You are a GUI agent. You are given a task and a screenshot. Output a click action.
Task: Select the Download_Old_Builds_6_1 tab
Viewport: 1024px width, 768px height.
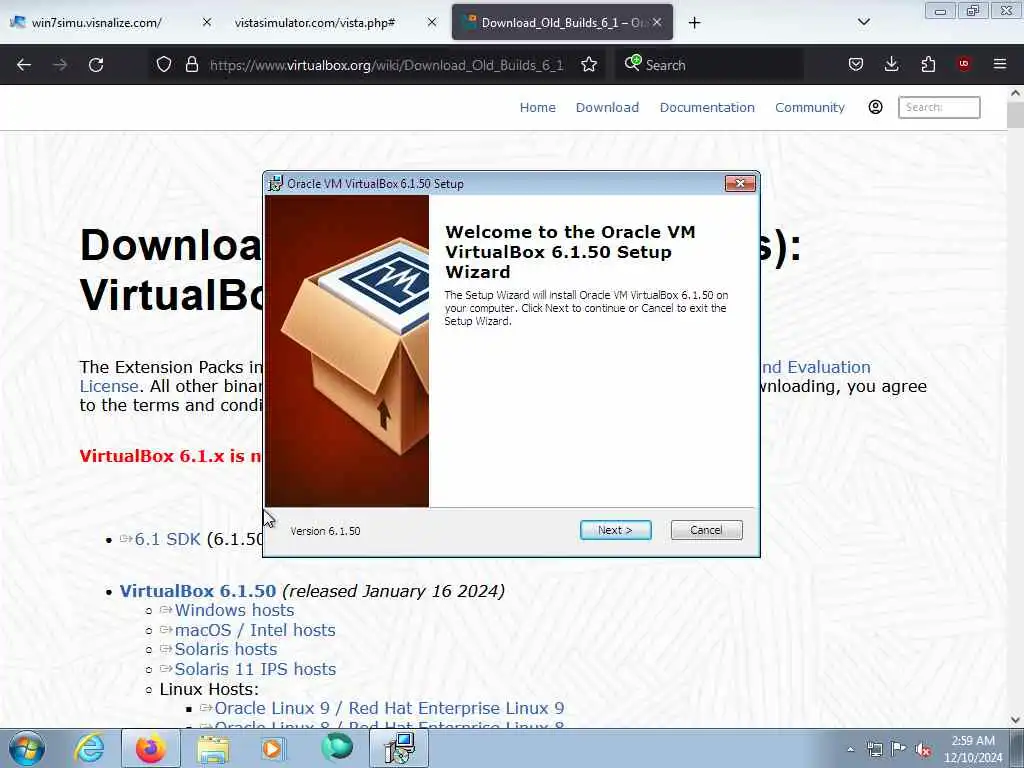click(x=562, y=23)
